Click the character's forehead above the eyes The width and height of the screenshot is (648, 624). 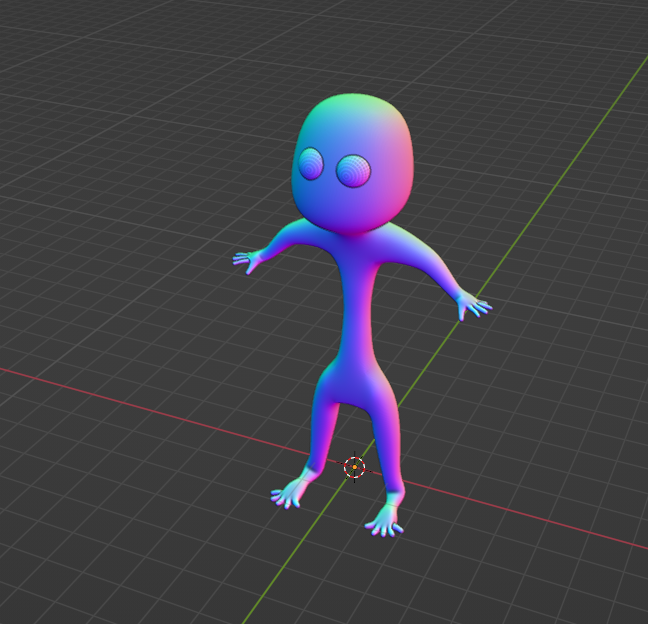tap(352, 122)
